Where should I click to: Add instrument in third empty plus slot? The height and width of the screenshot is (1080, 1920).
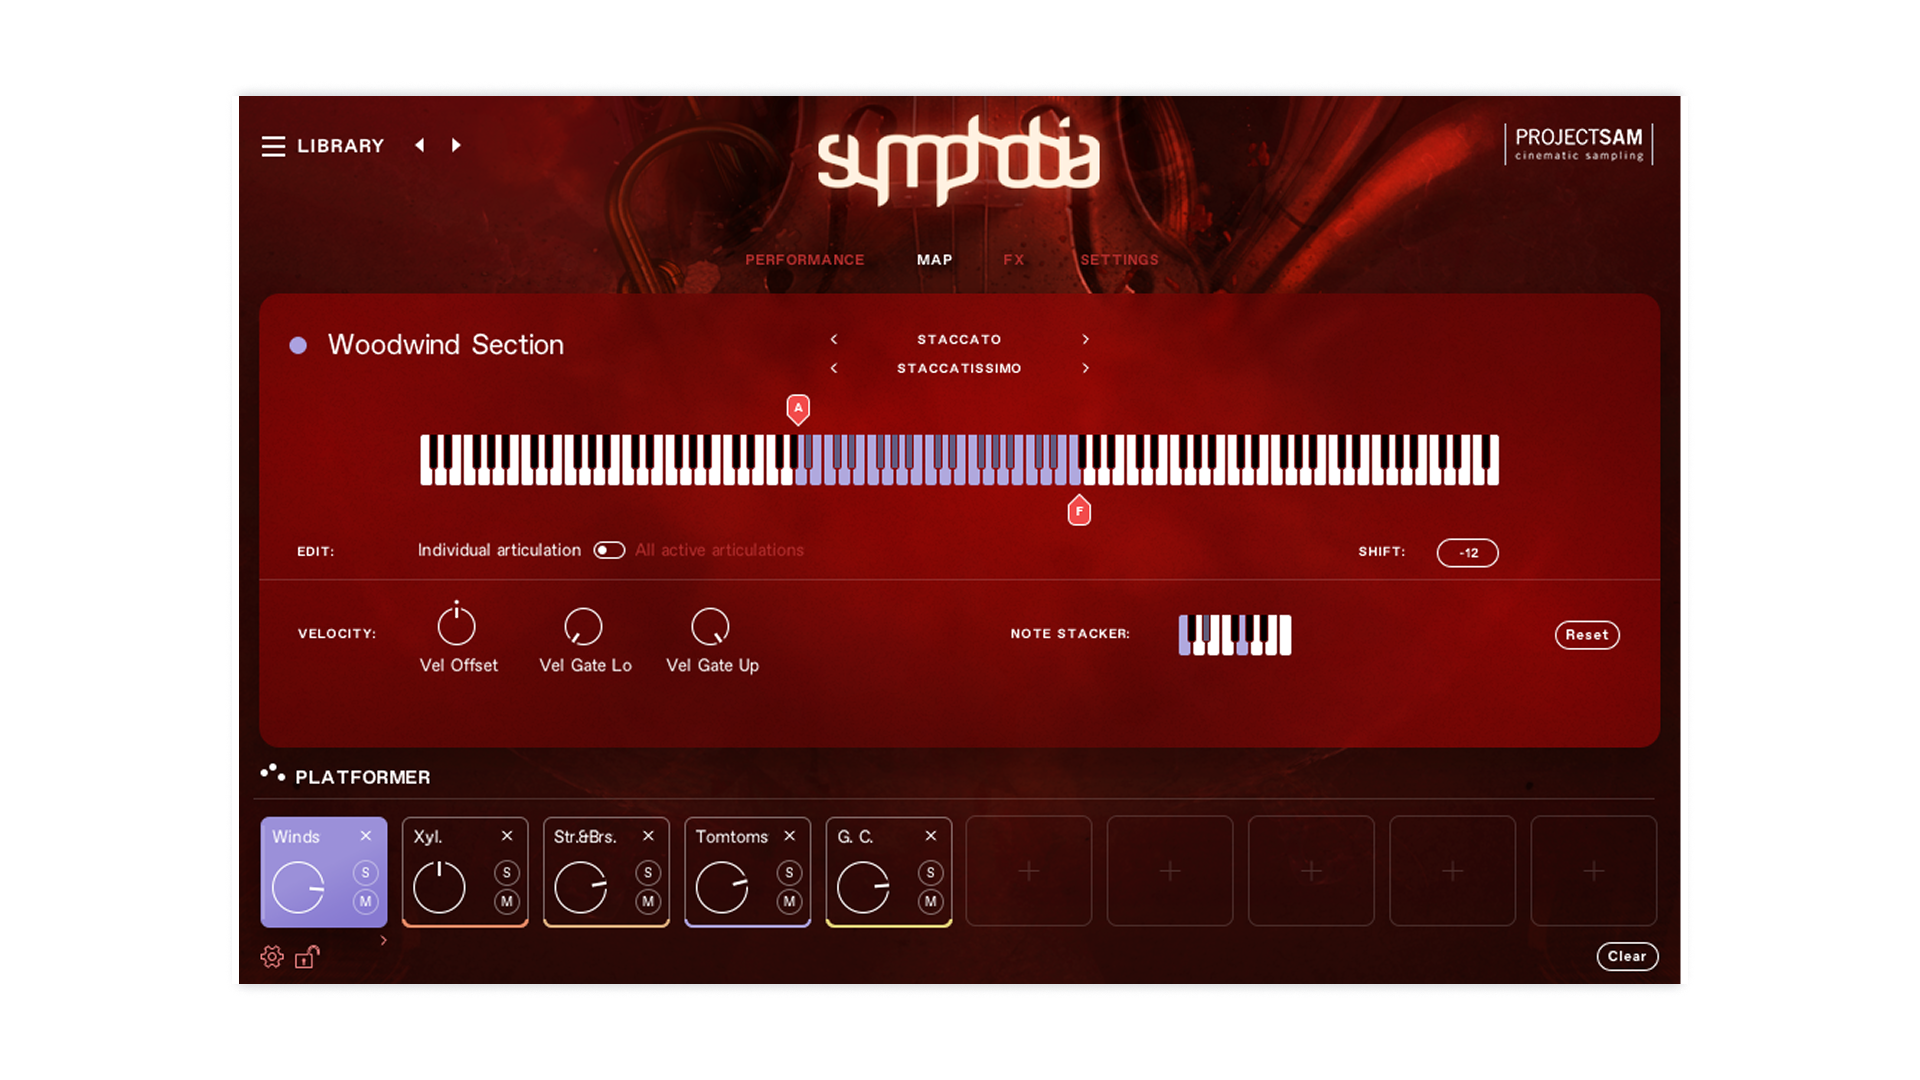1311,871
